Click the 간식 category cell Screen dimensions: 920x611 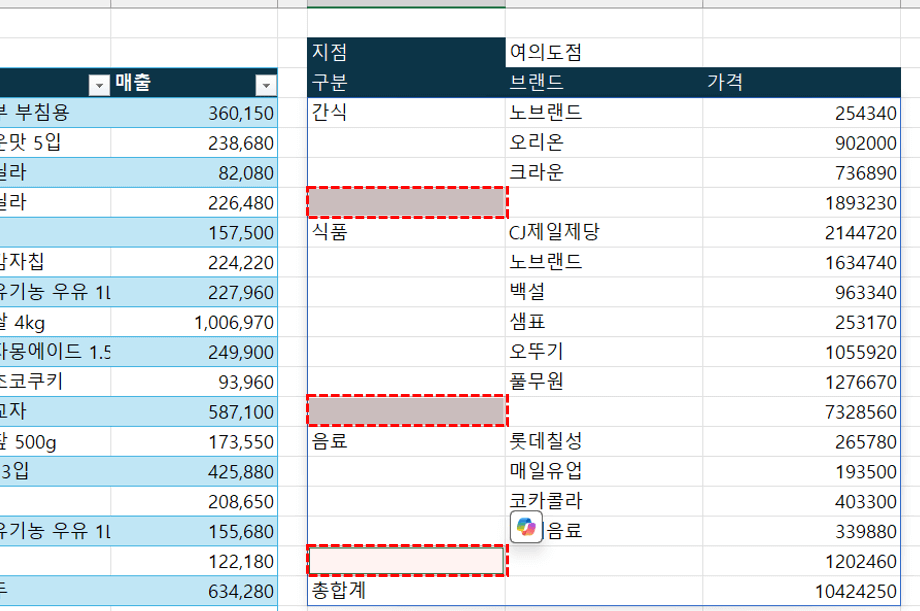coord(406,113)
